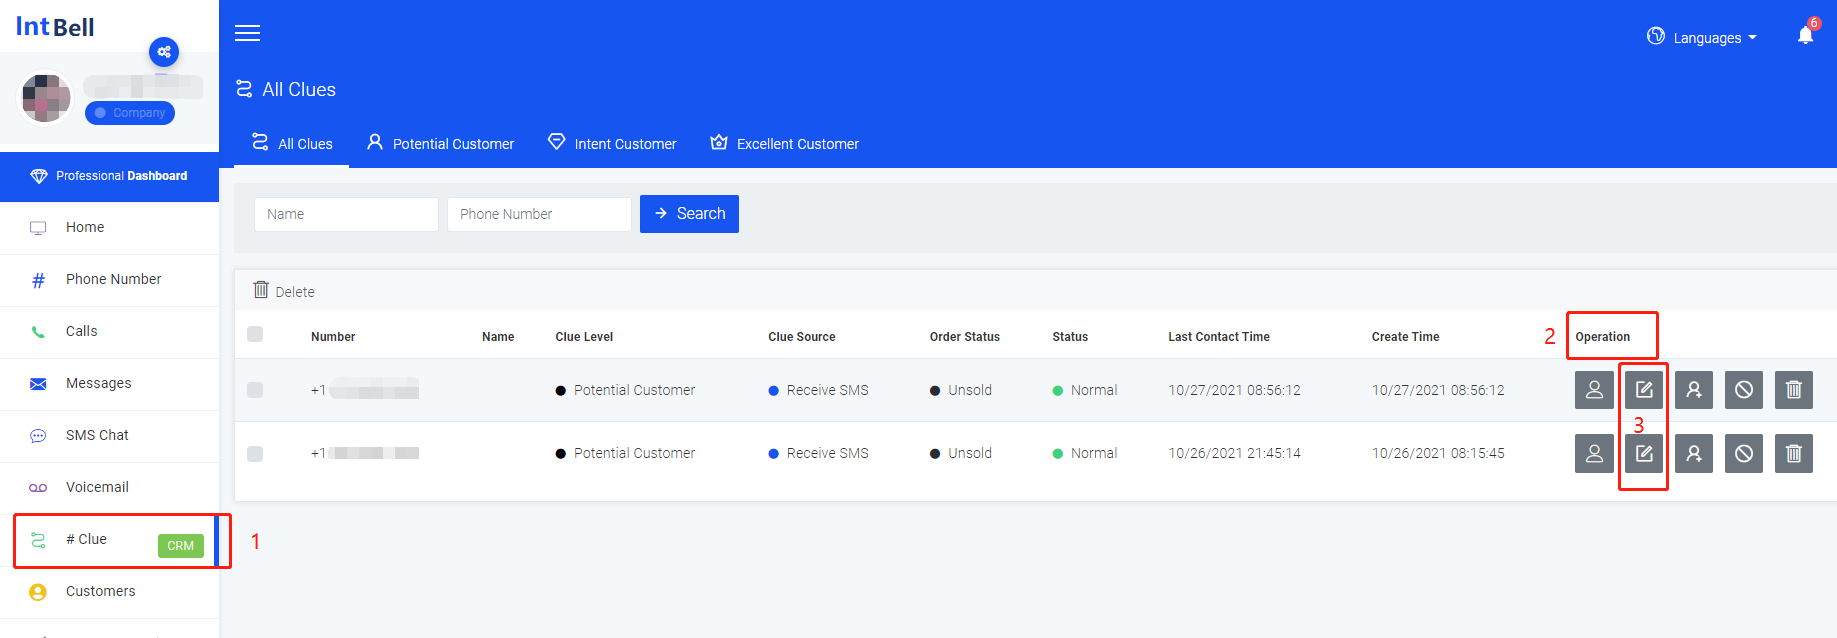Image resolution: width=1837 pixels, height=638 pixels.
Task: Click the notification bell icon
Action: pos(1805,35)
